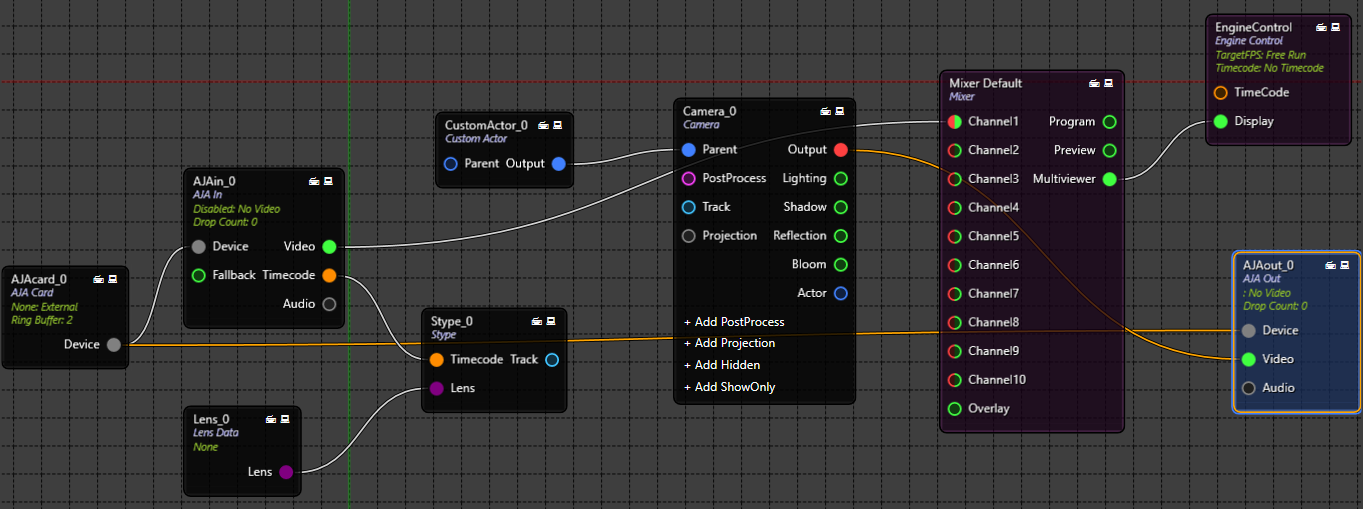Viewport: 1363px width, 509px height.
Task: Click the radio-shaped icon on Stype_0 node
Action: tap(537, 321)
